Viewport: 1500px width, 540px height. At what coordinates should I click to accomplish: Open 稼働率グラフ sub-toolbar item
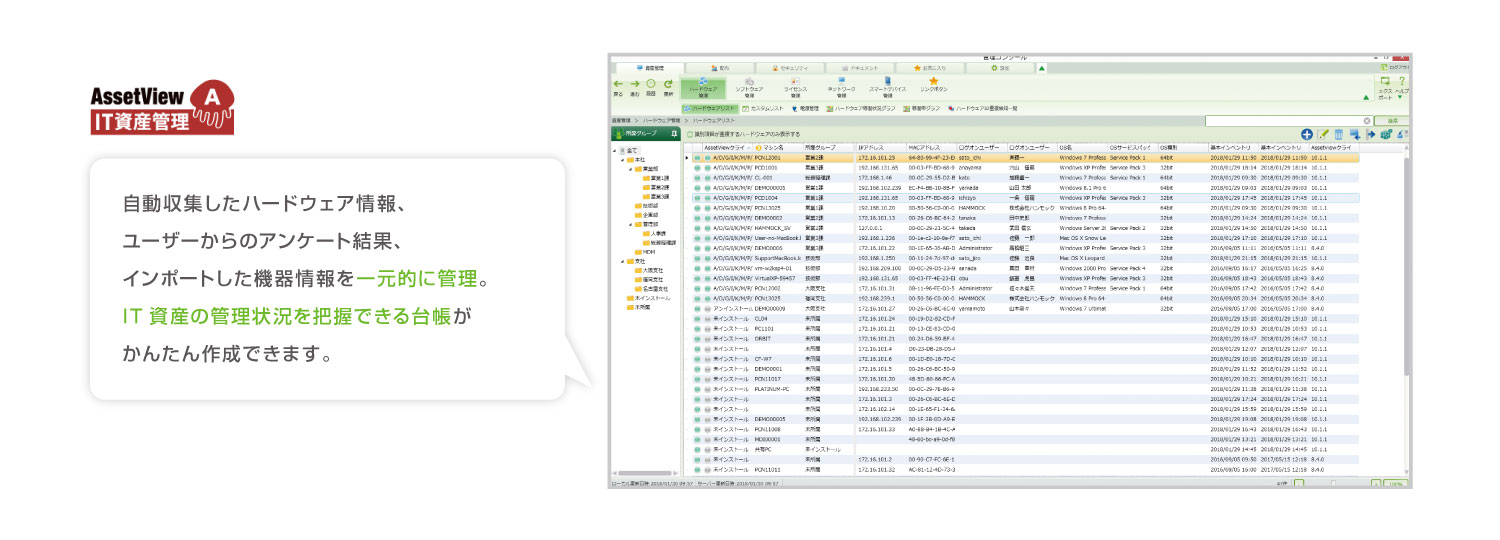(x=921, y=107)
